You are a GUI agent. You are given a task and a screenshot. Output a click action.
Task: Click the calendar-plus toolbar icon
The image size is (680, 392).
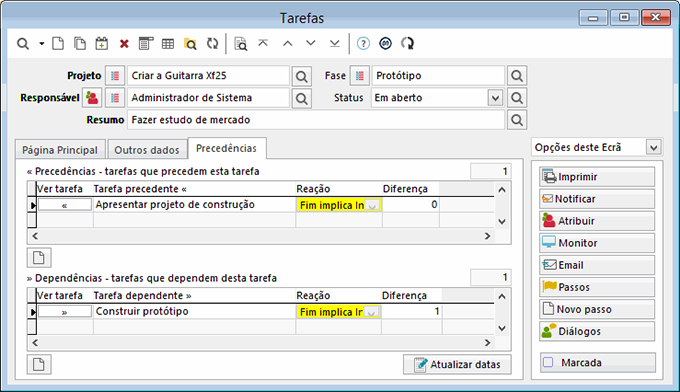point(102,43)
